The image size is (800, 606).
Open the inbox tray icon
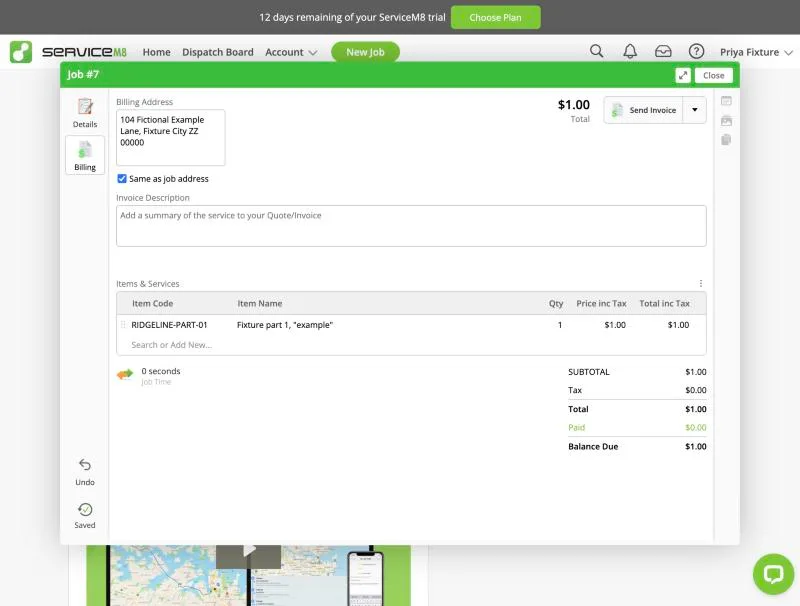663,51
